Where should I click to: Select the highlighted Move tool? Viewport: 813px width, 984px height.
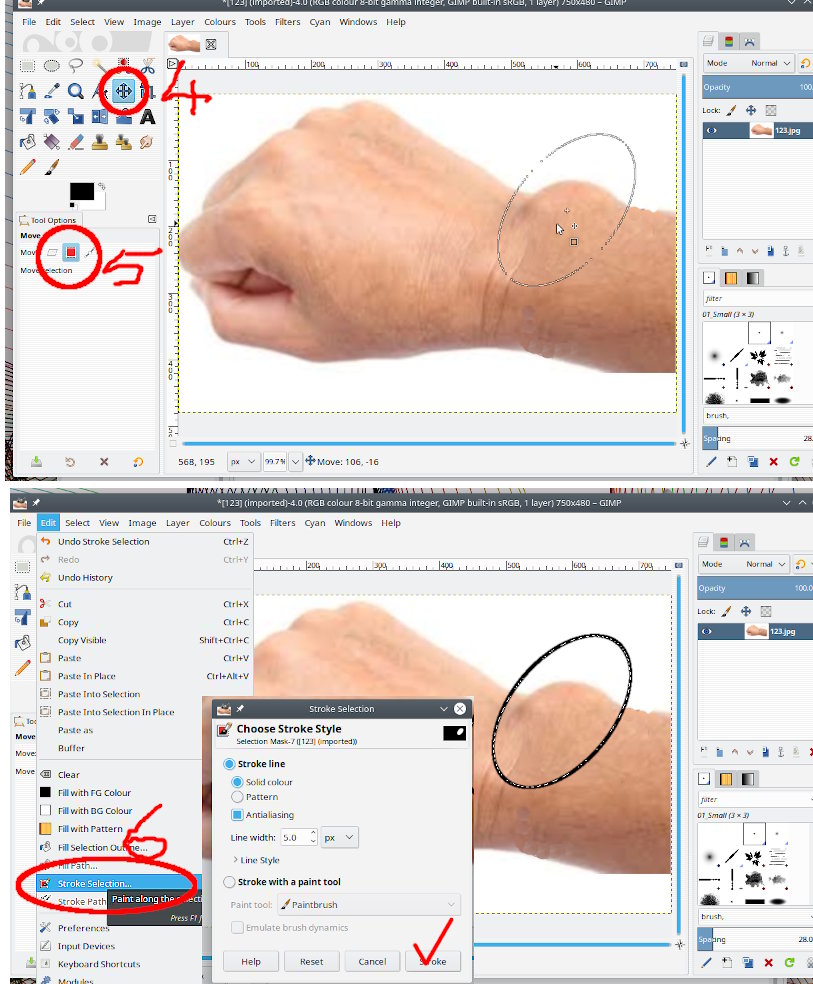[x=124, y=91]
